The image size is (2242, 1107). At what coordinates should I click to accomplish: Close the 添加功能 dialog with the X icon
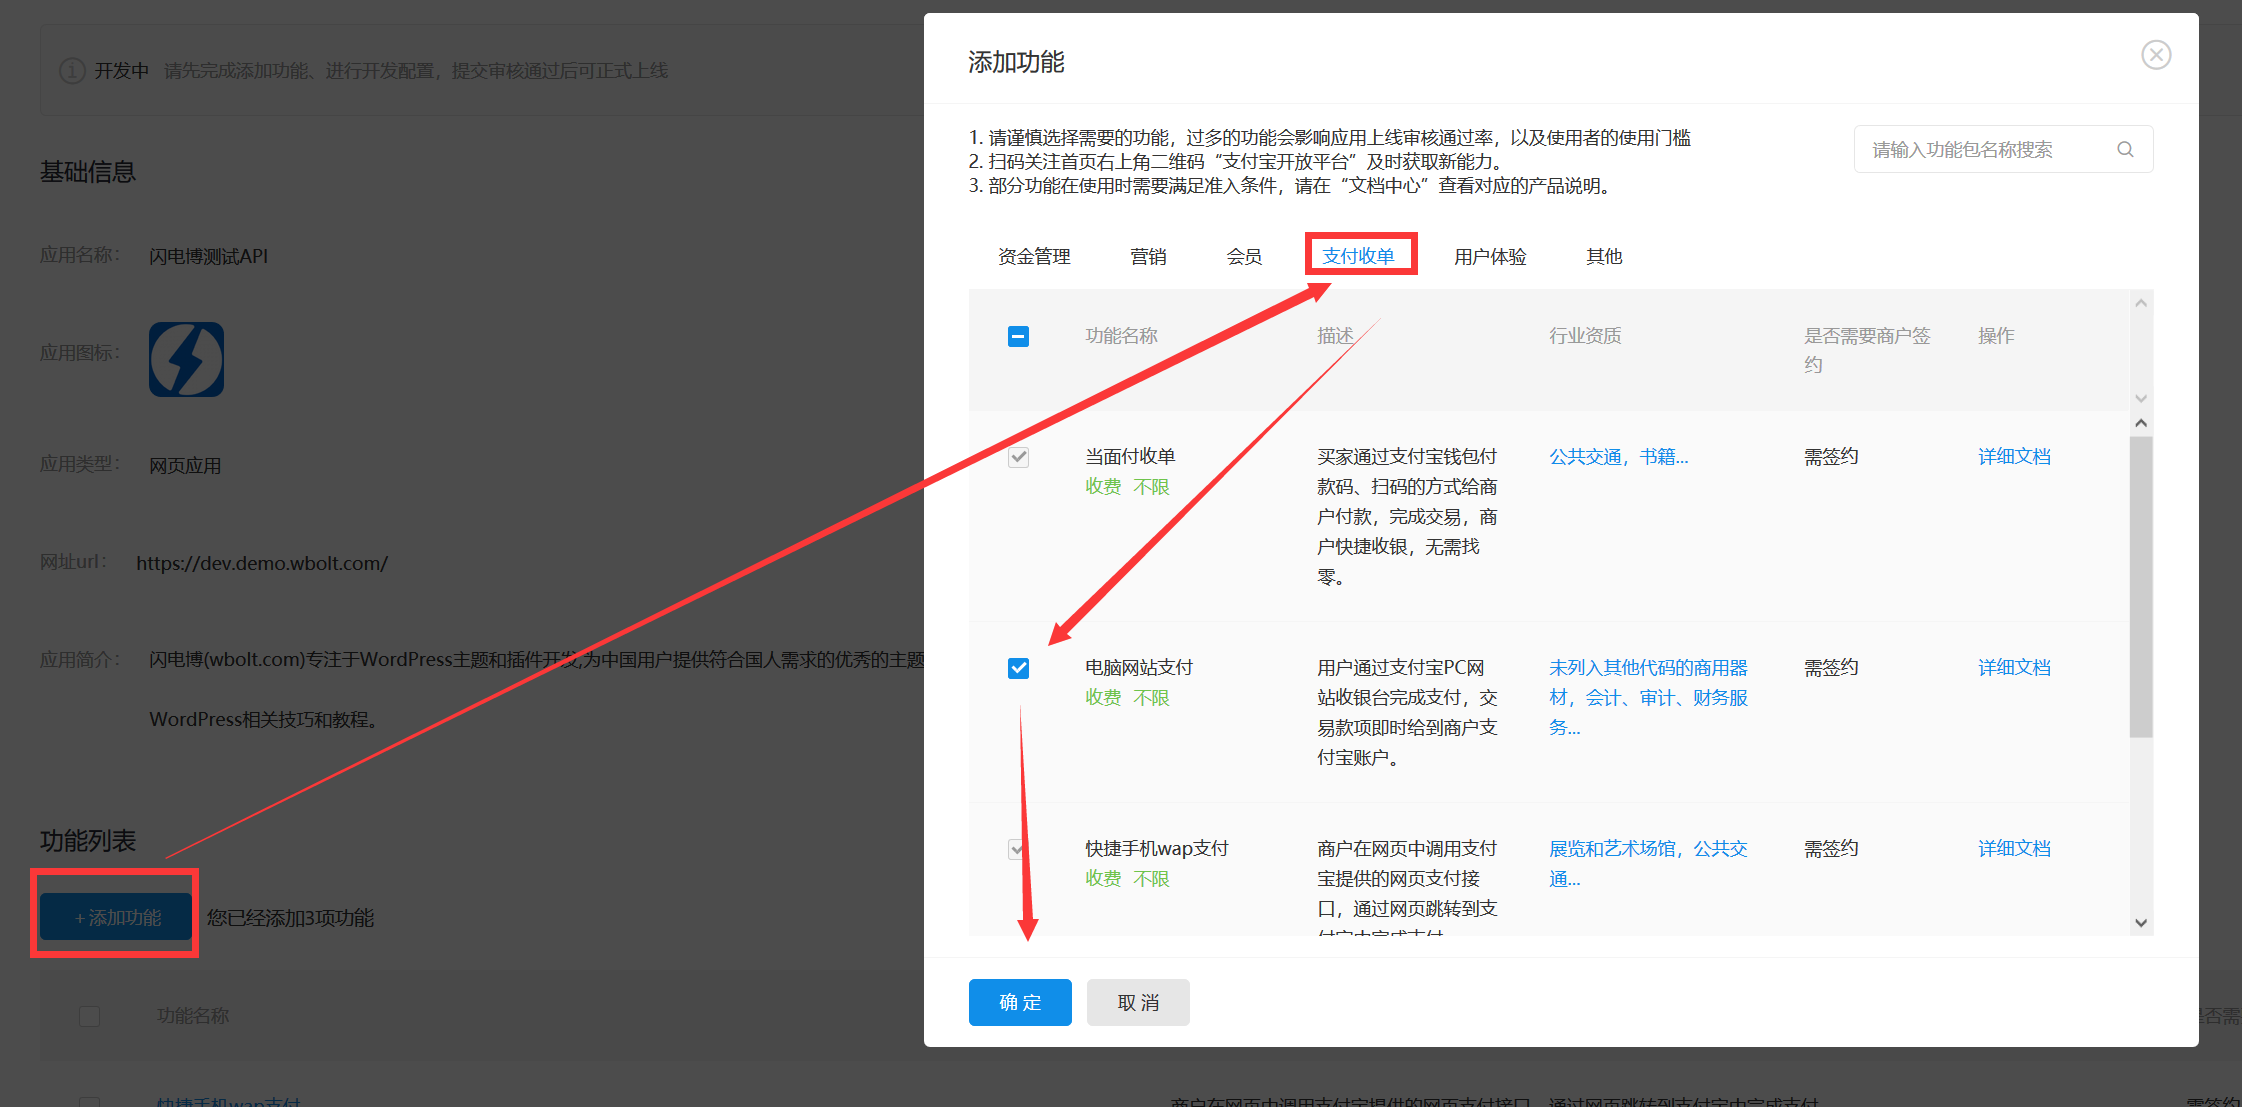point(2156,55)
